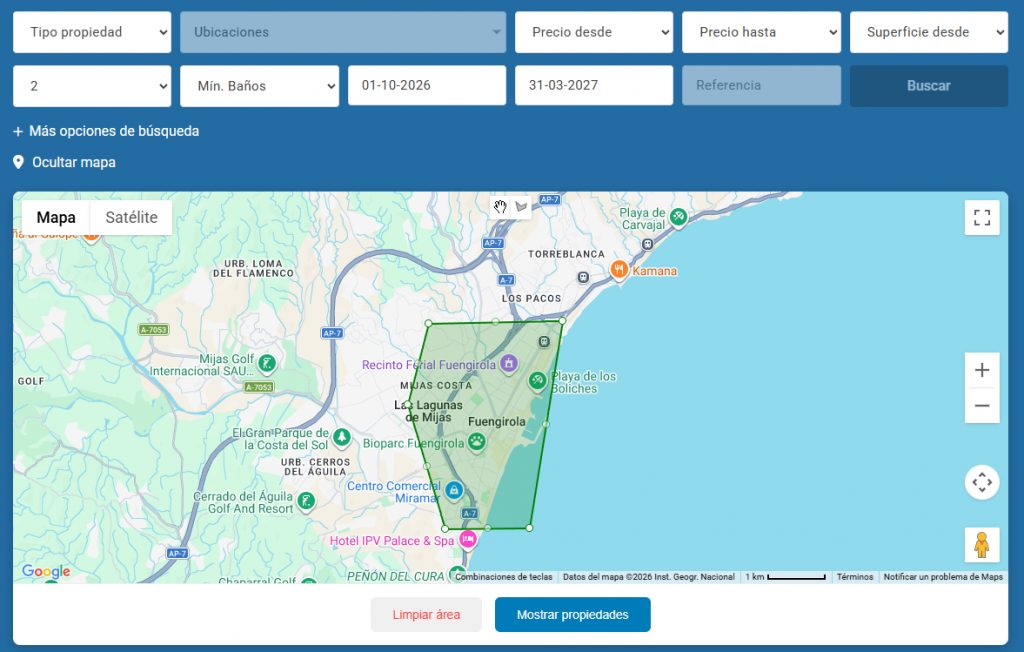
Task: Open the map camera controls icon
Action: pos(981,482)
